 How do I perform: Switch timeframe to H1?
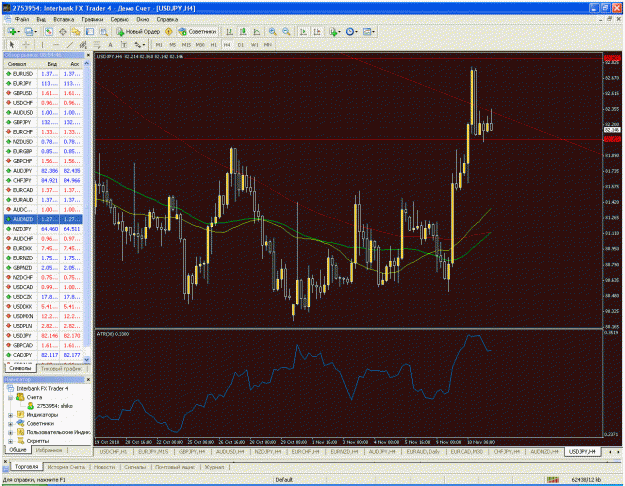click(214, 45)
